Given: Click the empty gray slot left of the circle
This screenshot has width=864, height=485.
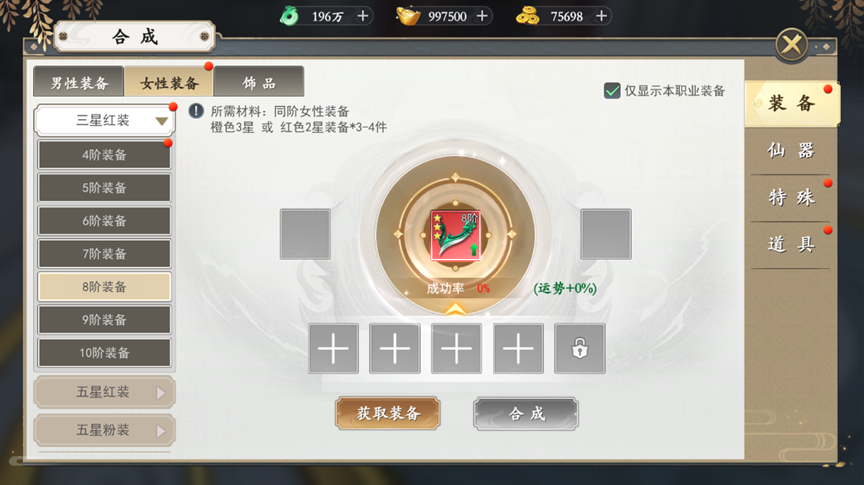Looking at the screenshot, I should (305, 234).
